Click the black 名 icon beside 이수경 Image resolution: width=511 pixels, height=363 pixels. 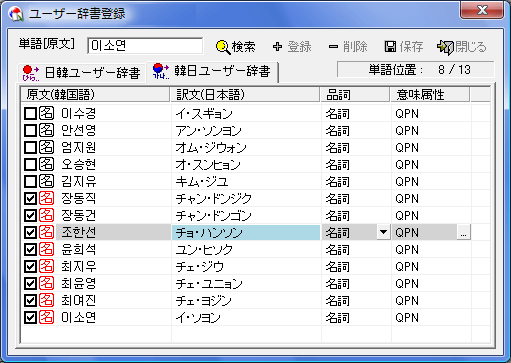46,113
